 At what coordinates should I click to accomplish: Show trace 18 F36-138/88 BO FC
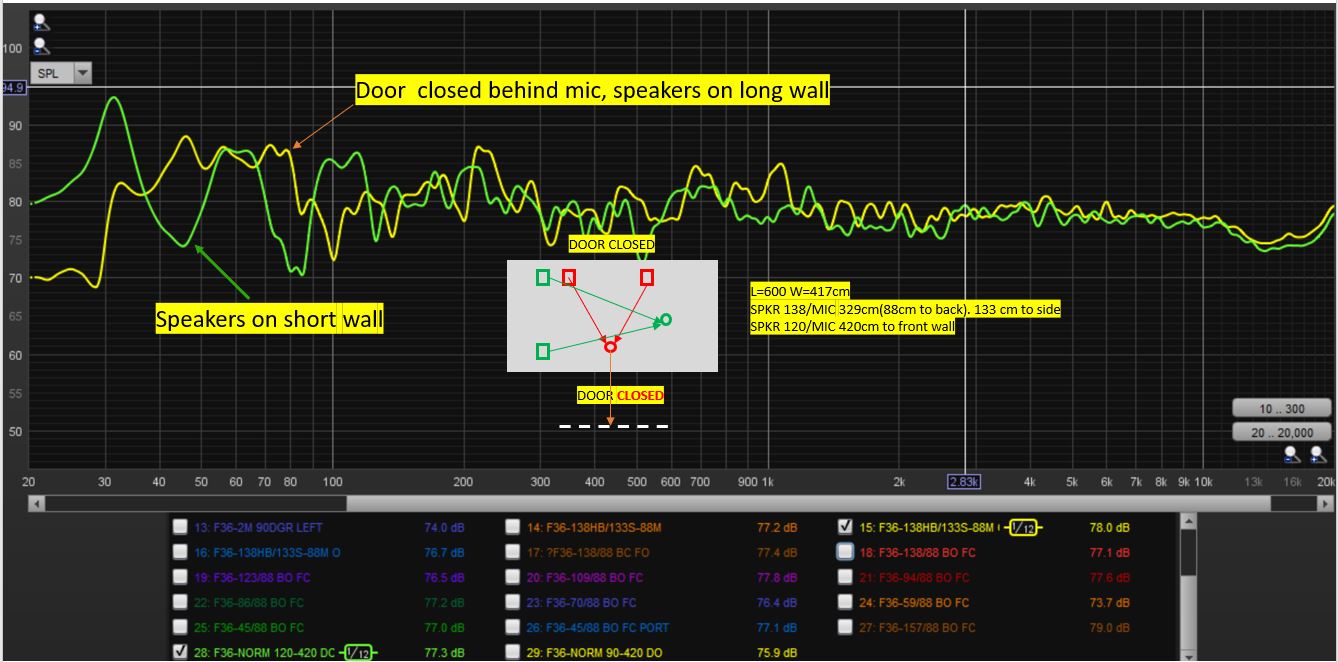click(845, 551)
